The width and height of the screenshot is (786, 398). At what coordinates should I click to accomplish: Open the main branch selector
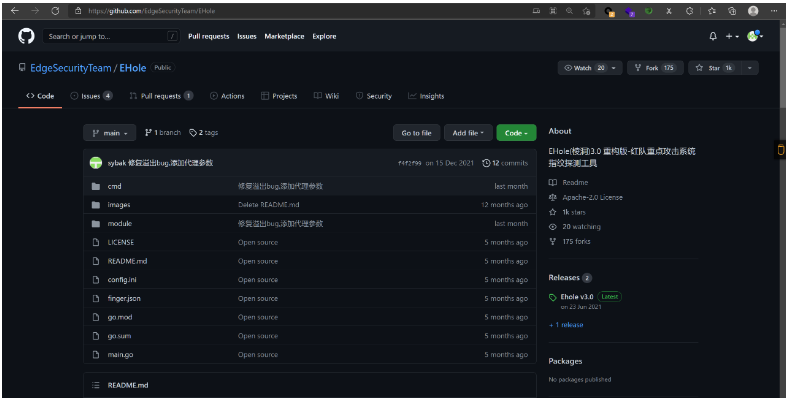coord(109,133)
